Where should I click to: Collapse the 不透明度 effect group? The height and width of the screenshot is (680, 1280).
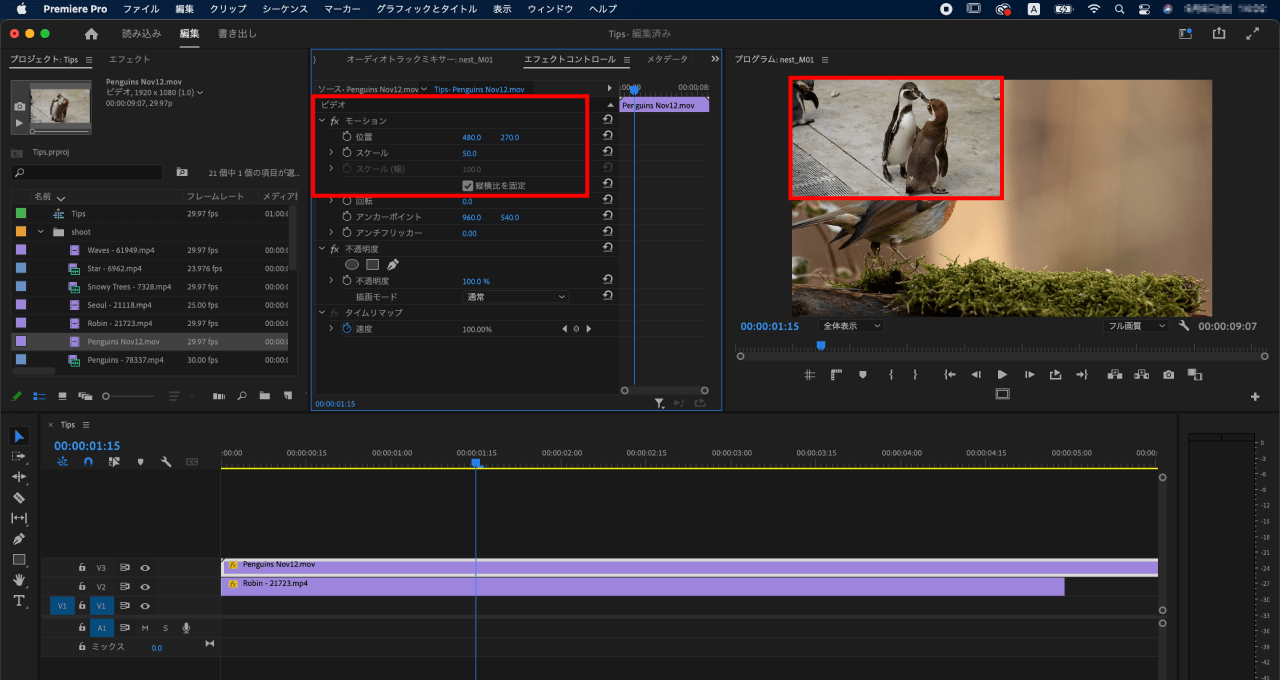point(321,248)
